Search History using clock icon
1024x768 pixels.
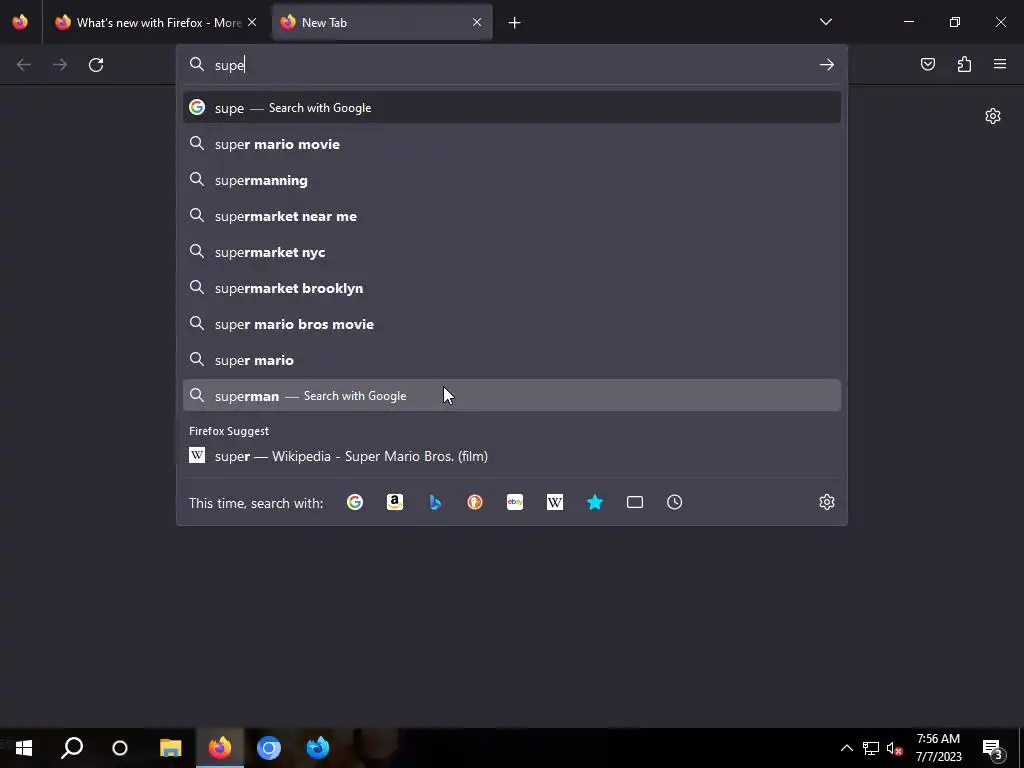(x=675, y=502)
